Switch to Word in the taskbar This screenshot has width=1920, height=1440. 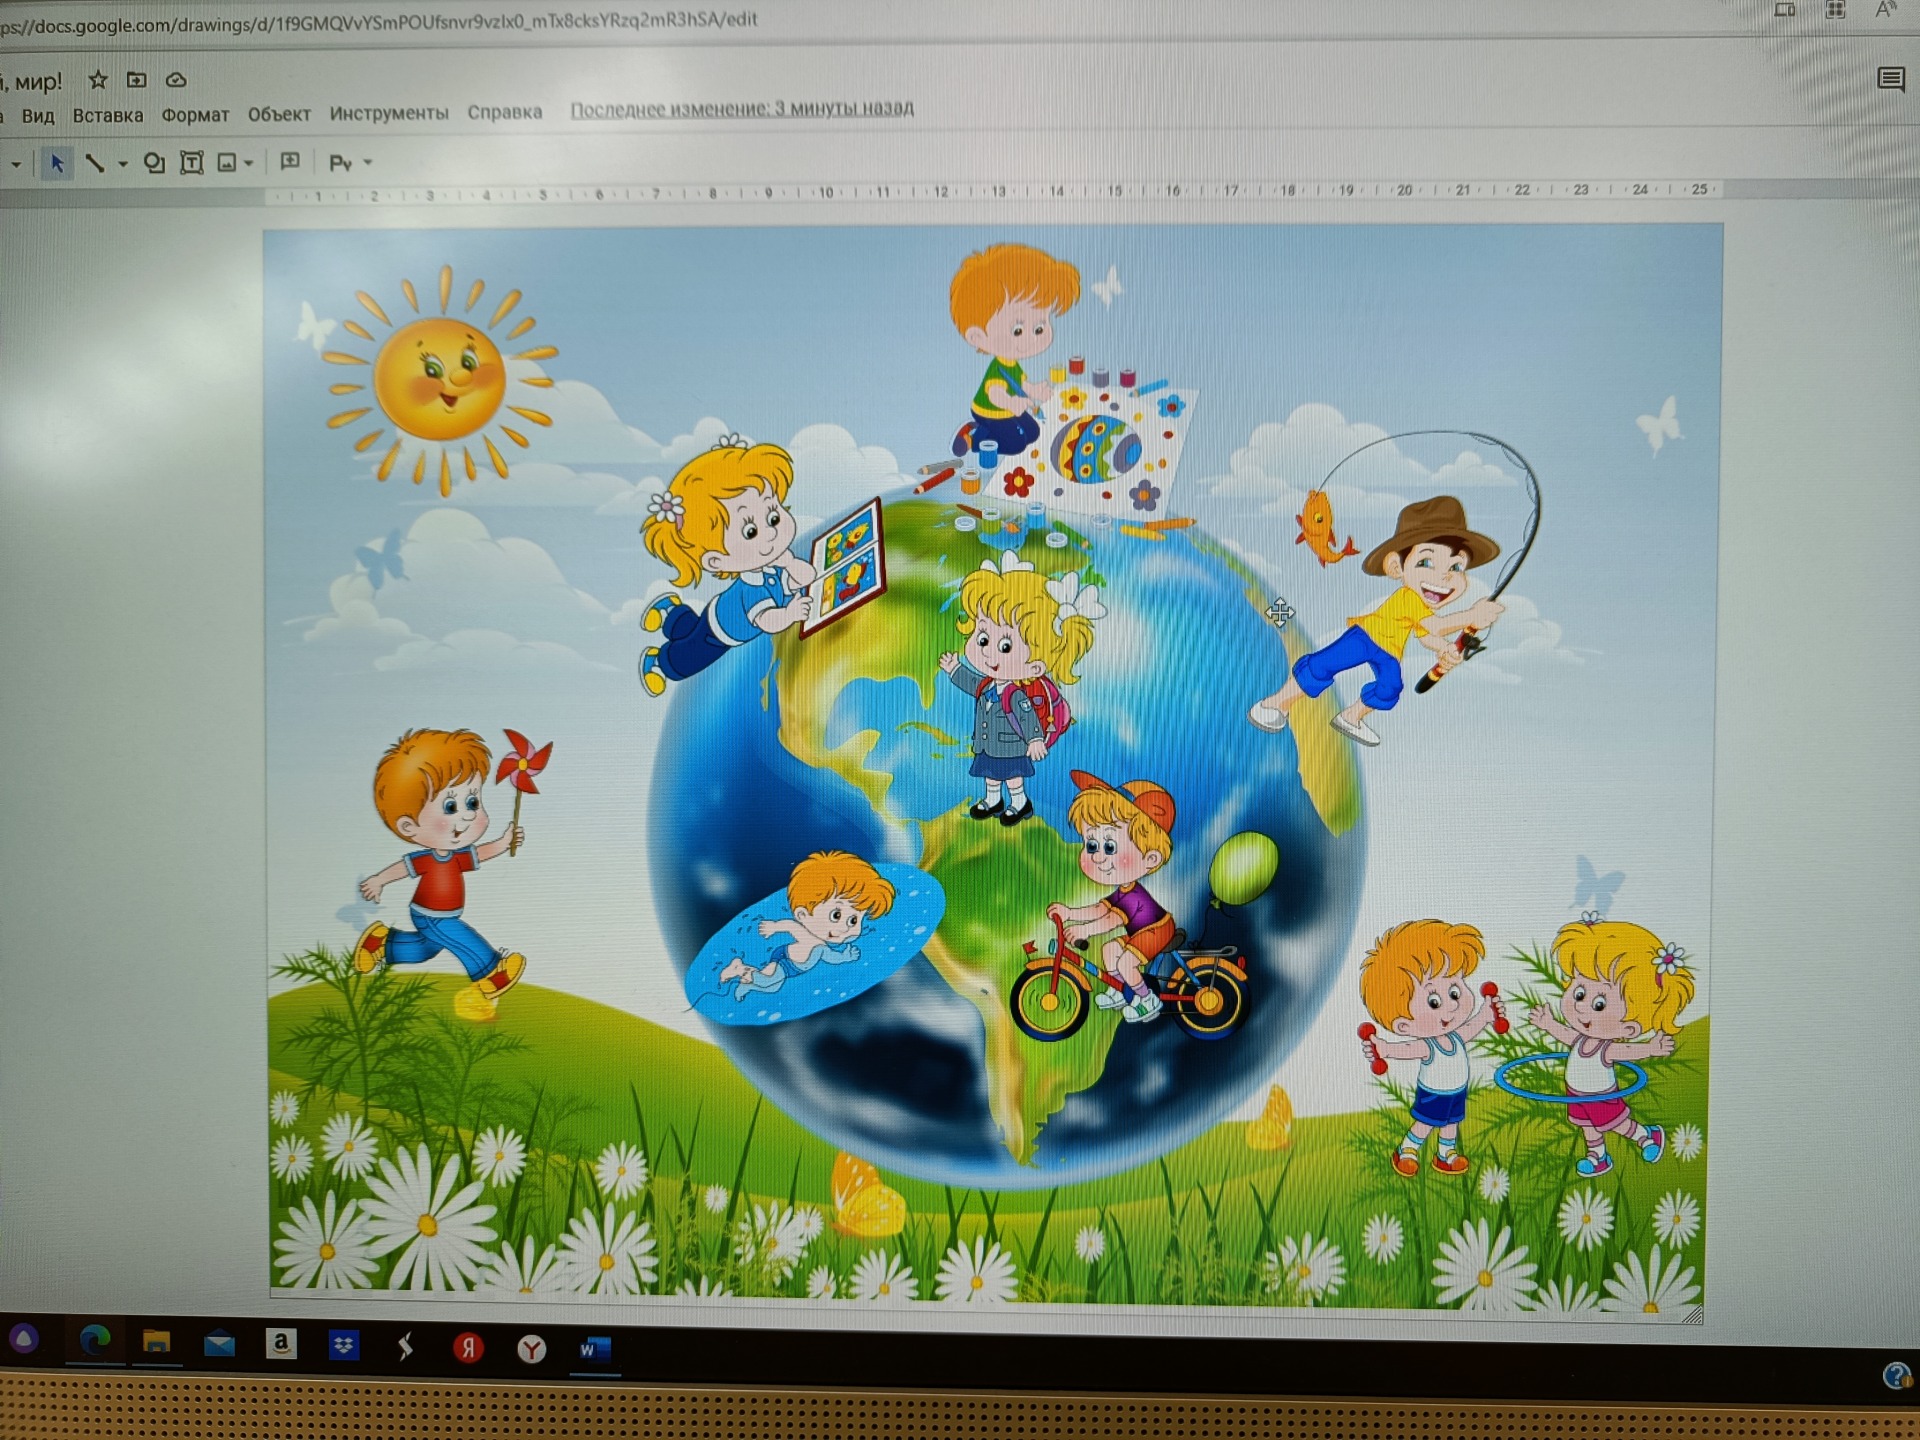[x=593, y=1350]
